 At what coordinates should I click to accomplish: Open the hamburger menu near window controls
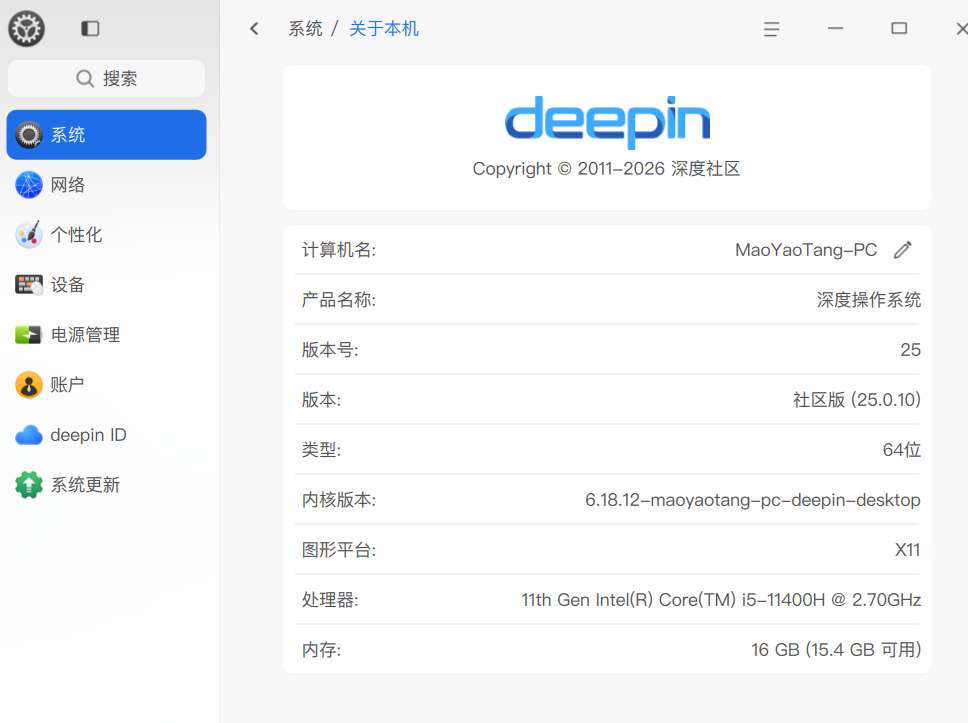771,29
